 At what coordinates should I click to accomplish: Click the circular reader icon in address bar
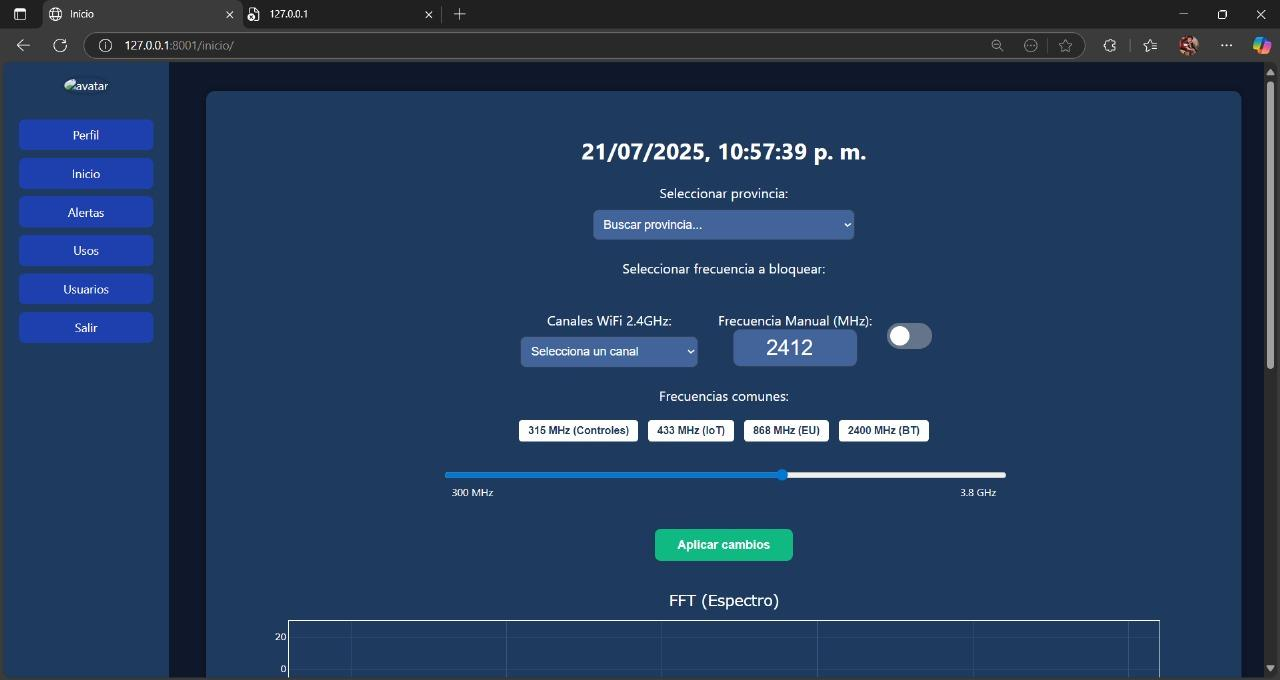[x=1031, y=45]
